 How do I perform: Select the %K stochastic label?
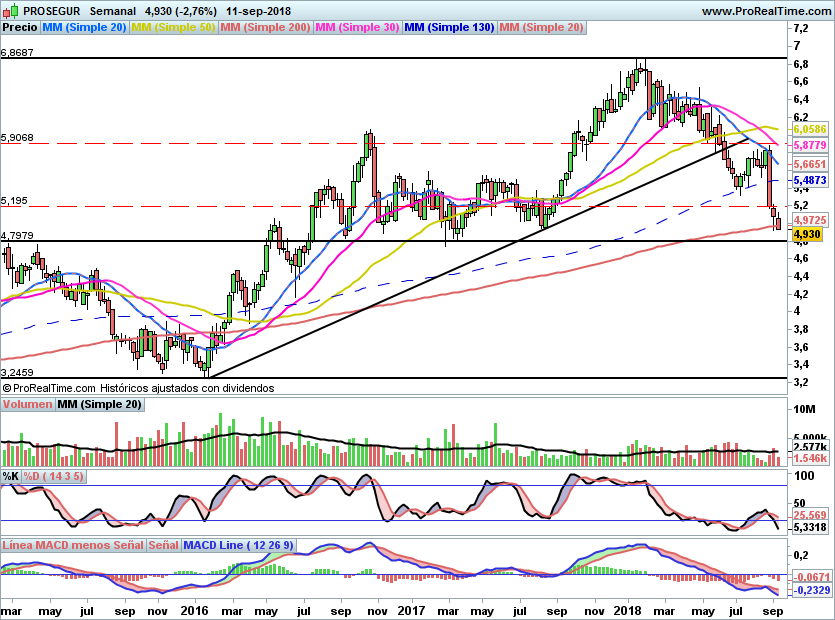11,477
